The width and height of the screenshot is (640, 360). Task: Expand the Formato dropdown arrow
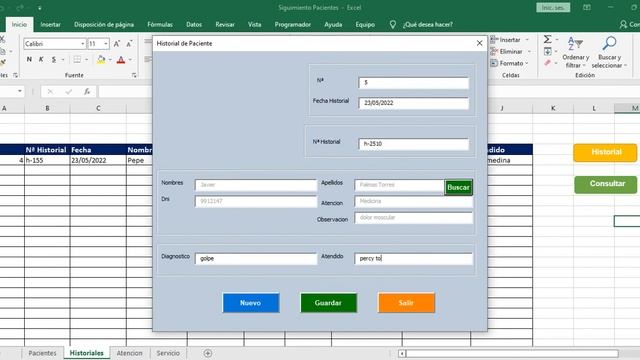[x=527, y=63]
